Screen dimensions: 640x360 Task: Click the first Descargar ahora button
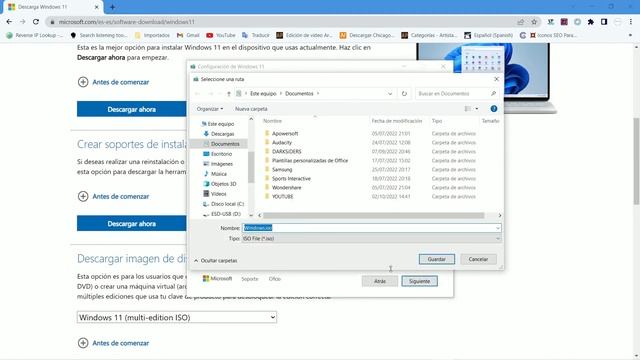coord(131,109)
